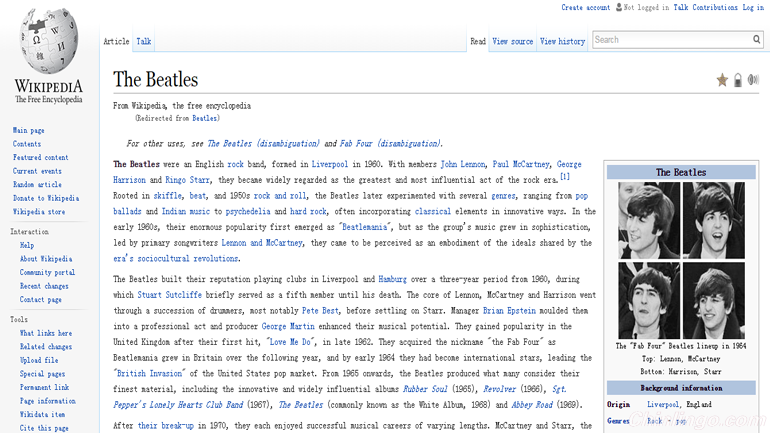The image size is (770, 433).
Task: Open Wikidata item link
Action: pyautogui.click(x=42, y=414)
